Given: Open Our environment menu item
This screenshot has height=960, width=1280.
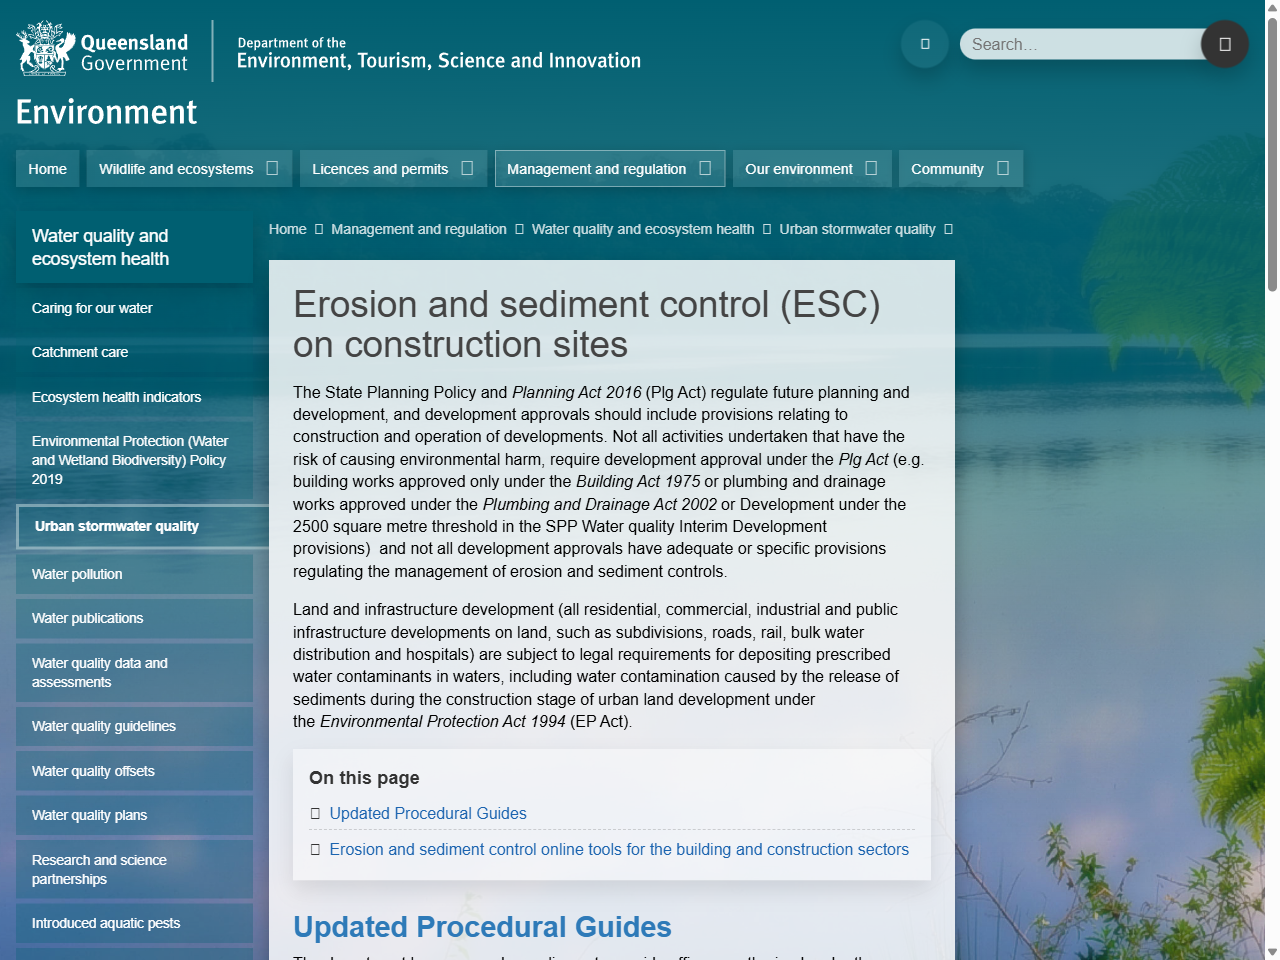Looking at the screenshot, I should [x=799, y=169].
